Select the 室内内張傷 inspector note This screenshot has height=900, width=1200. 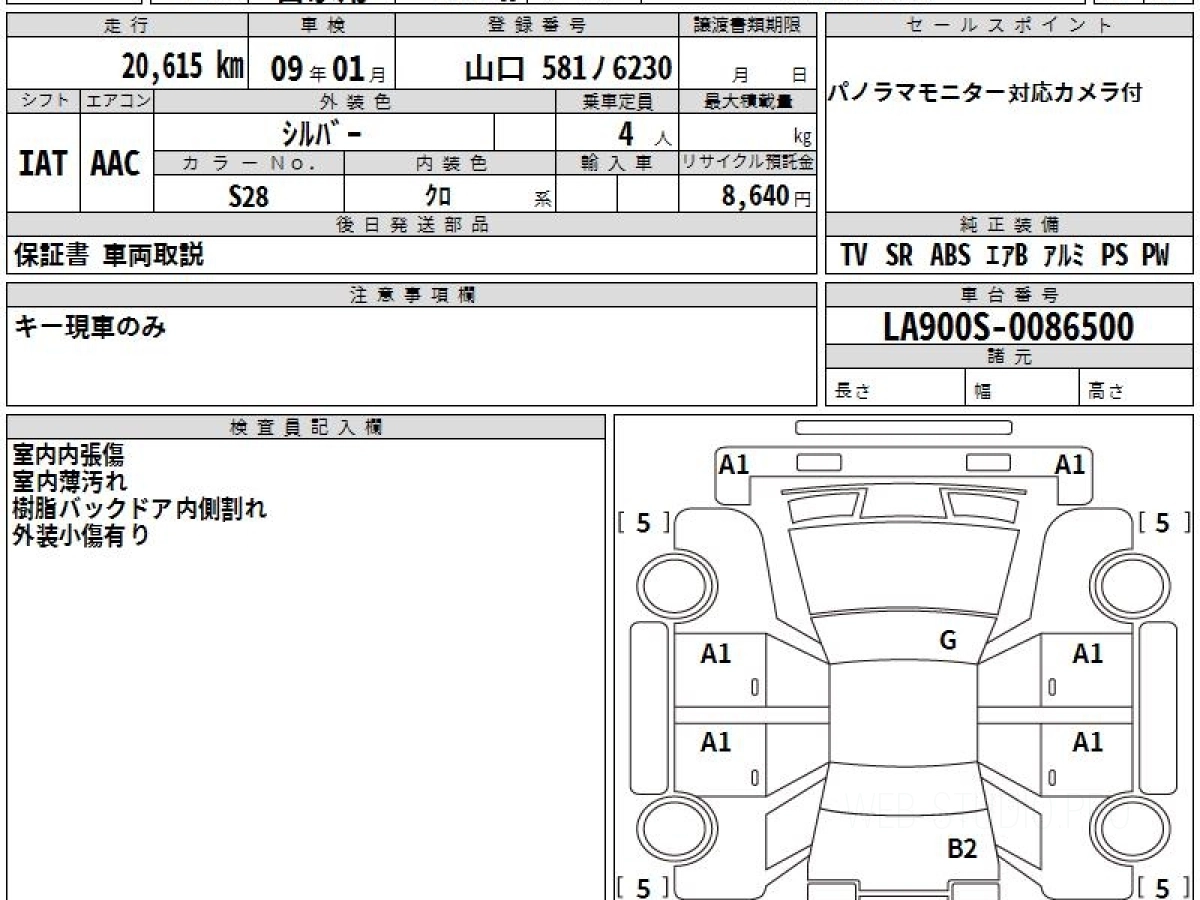point(69,455)
